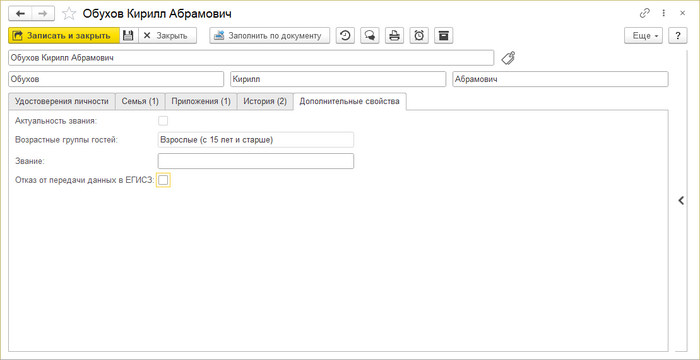
Task: Open the reminder alarm clock icon
Action: pyautogui.click(x=419, y=36)
